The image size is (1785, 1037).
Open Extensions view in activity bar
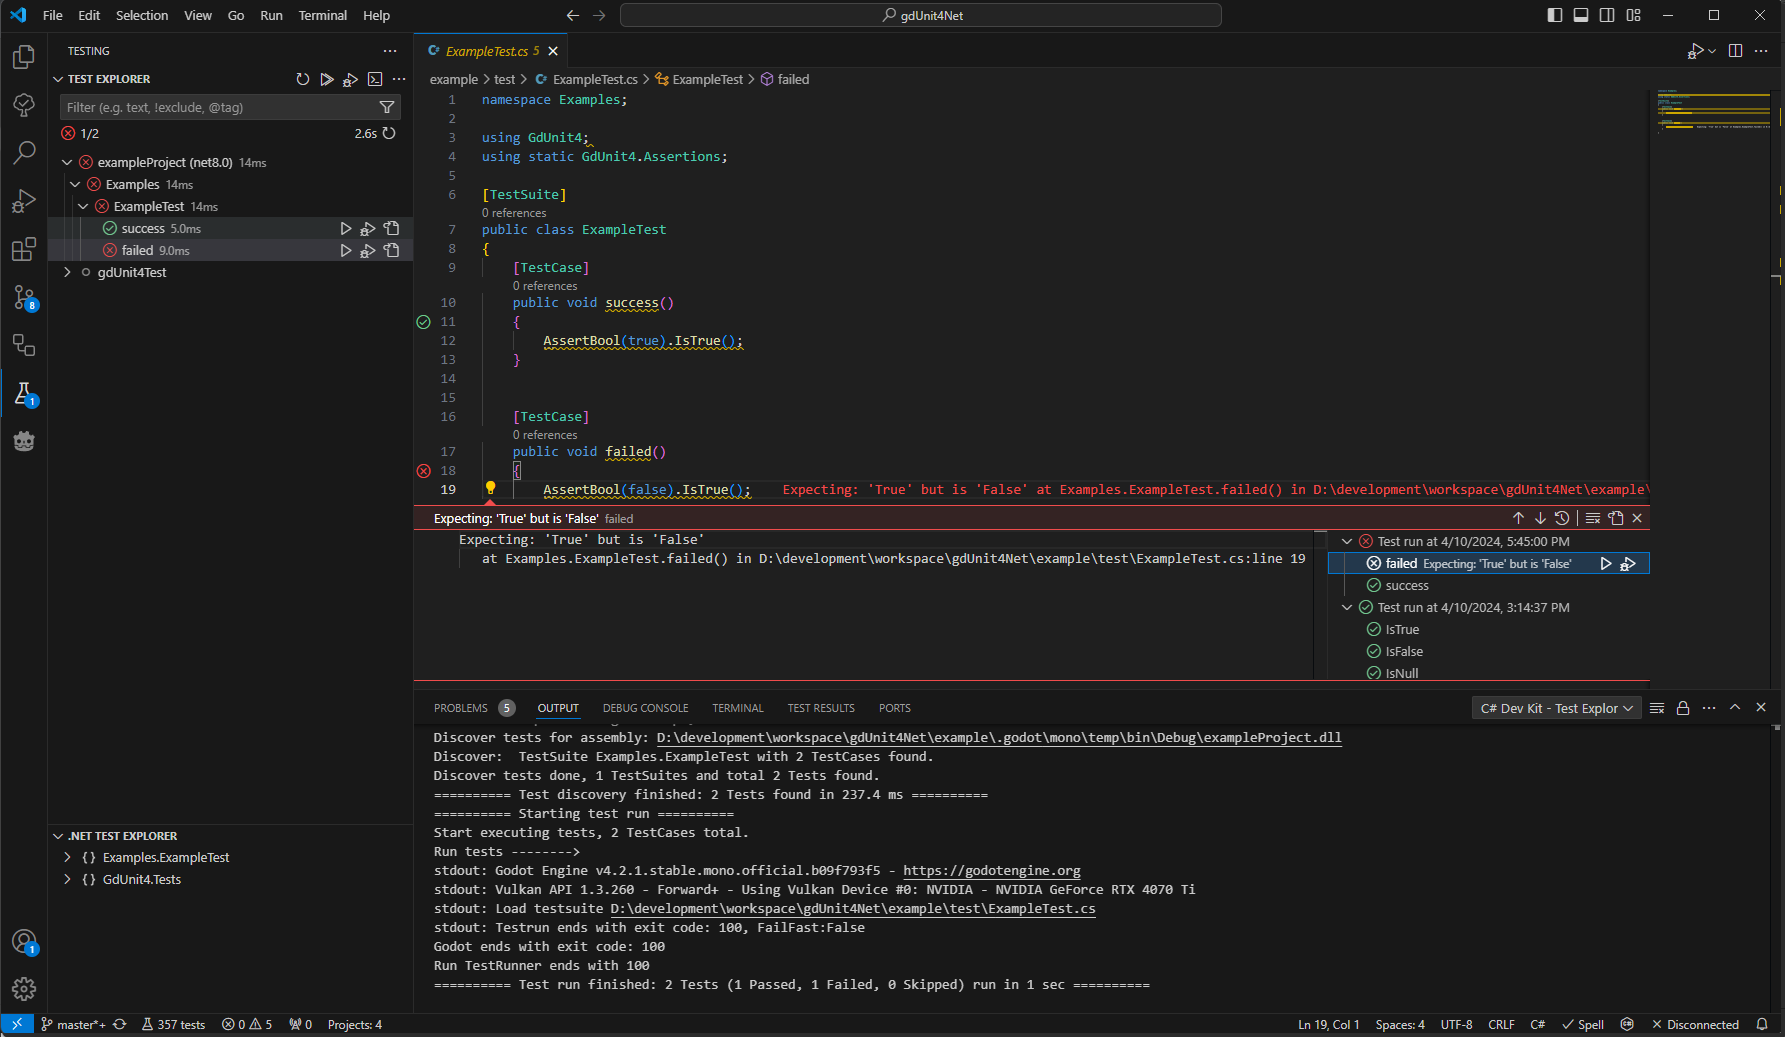[x=24, y=250]
